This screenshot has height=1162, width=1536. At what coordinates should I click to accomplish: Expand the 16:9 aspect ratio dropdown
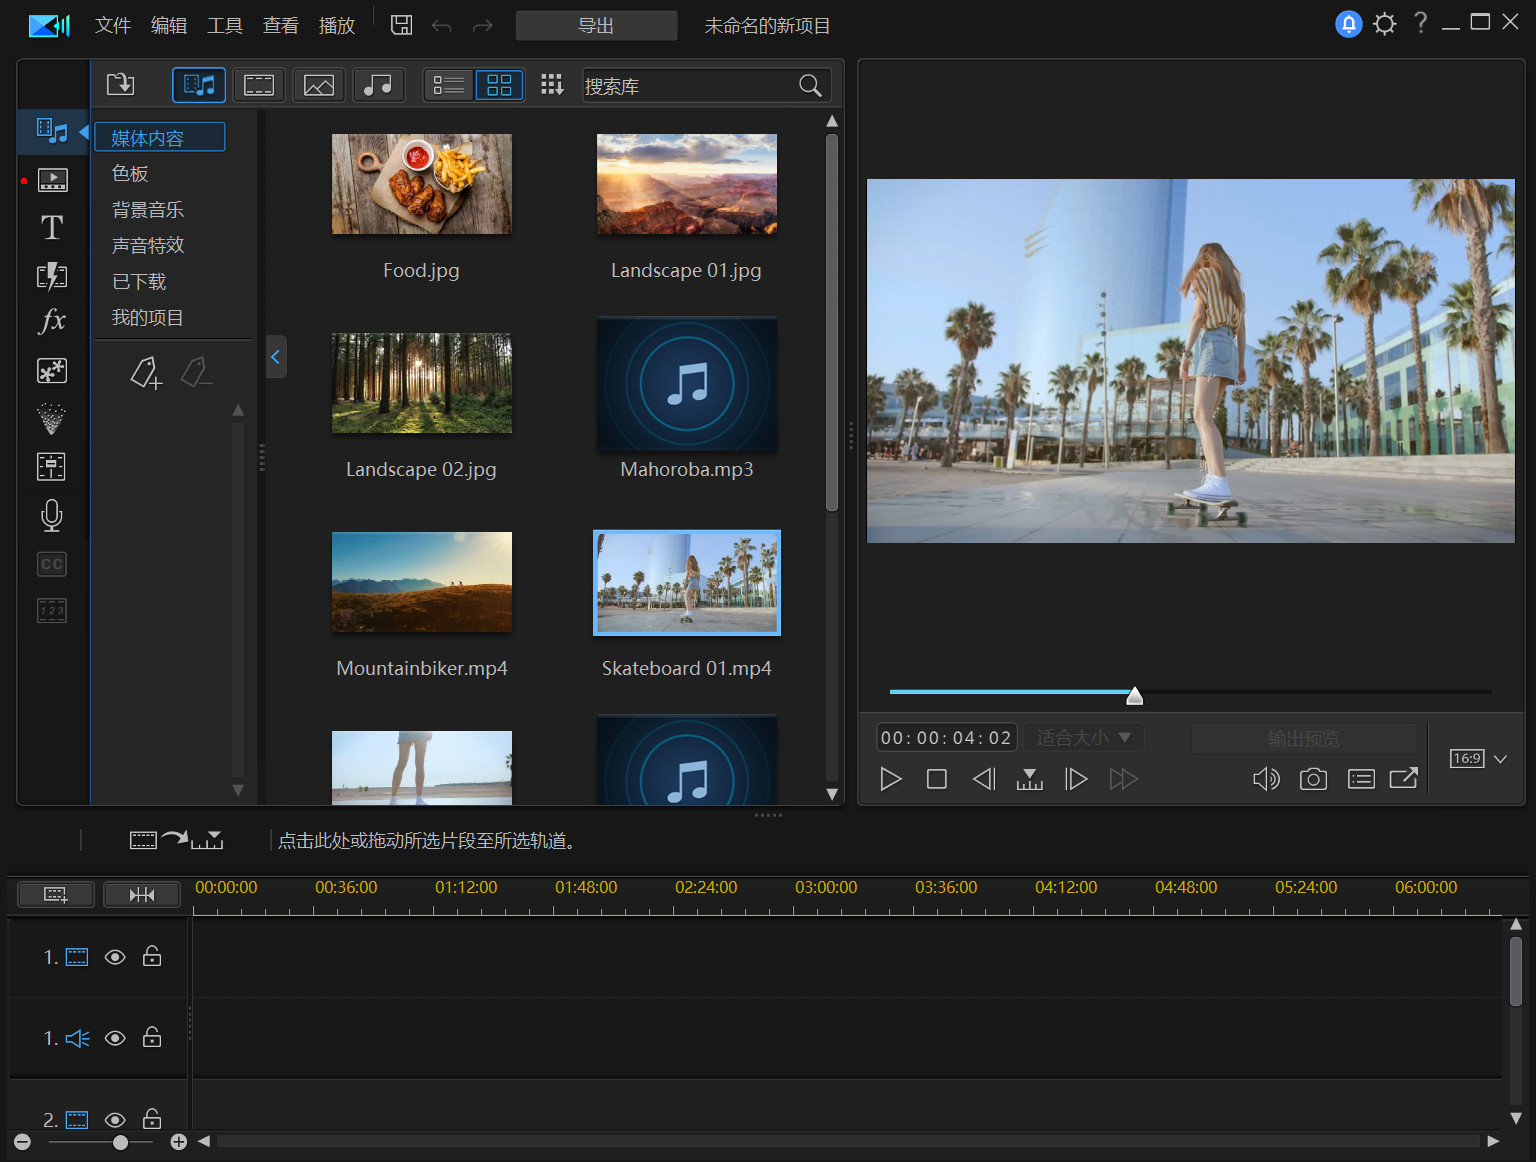click(1500, 759)
